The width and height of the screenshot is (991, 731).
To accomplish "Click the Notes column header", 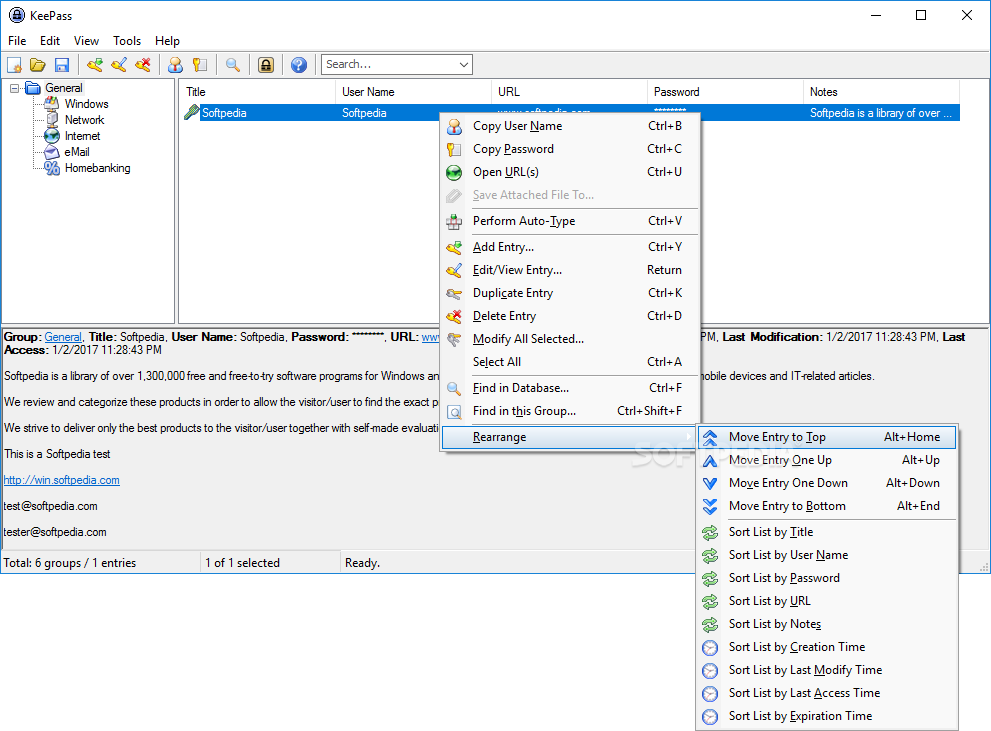I will tap(882, 92).
